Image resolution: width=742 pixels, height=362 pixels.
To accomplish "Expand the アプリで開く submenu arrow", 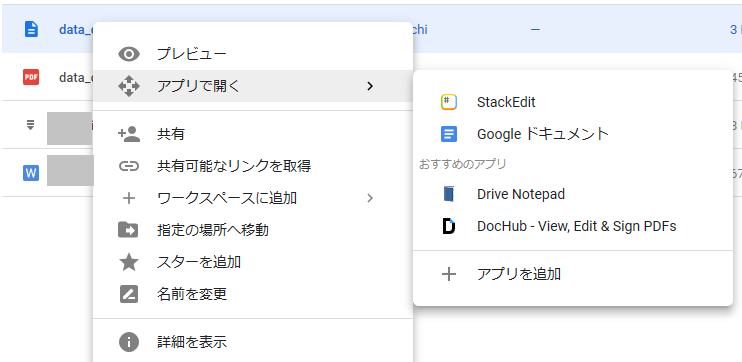I will coord(370,86).
